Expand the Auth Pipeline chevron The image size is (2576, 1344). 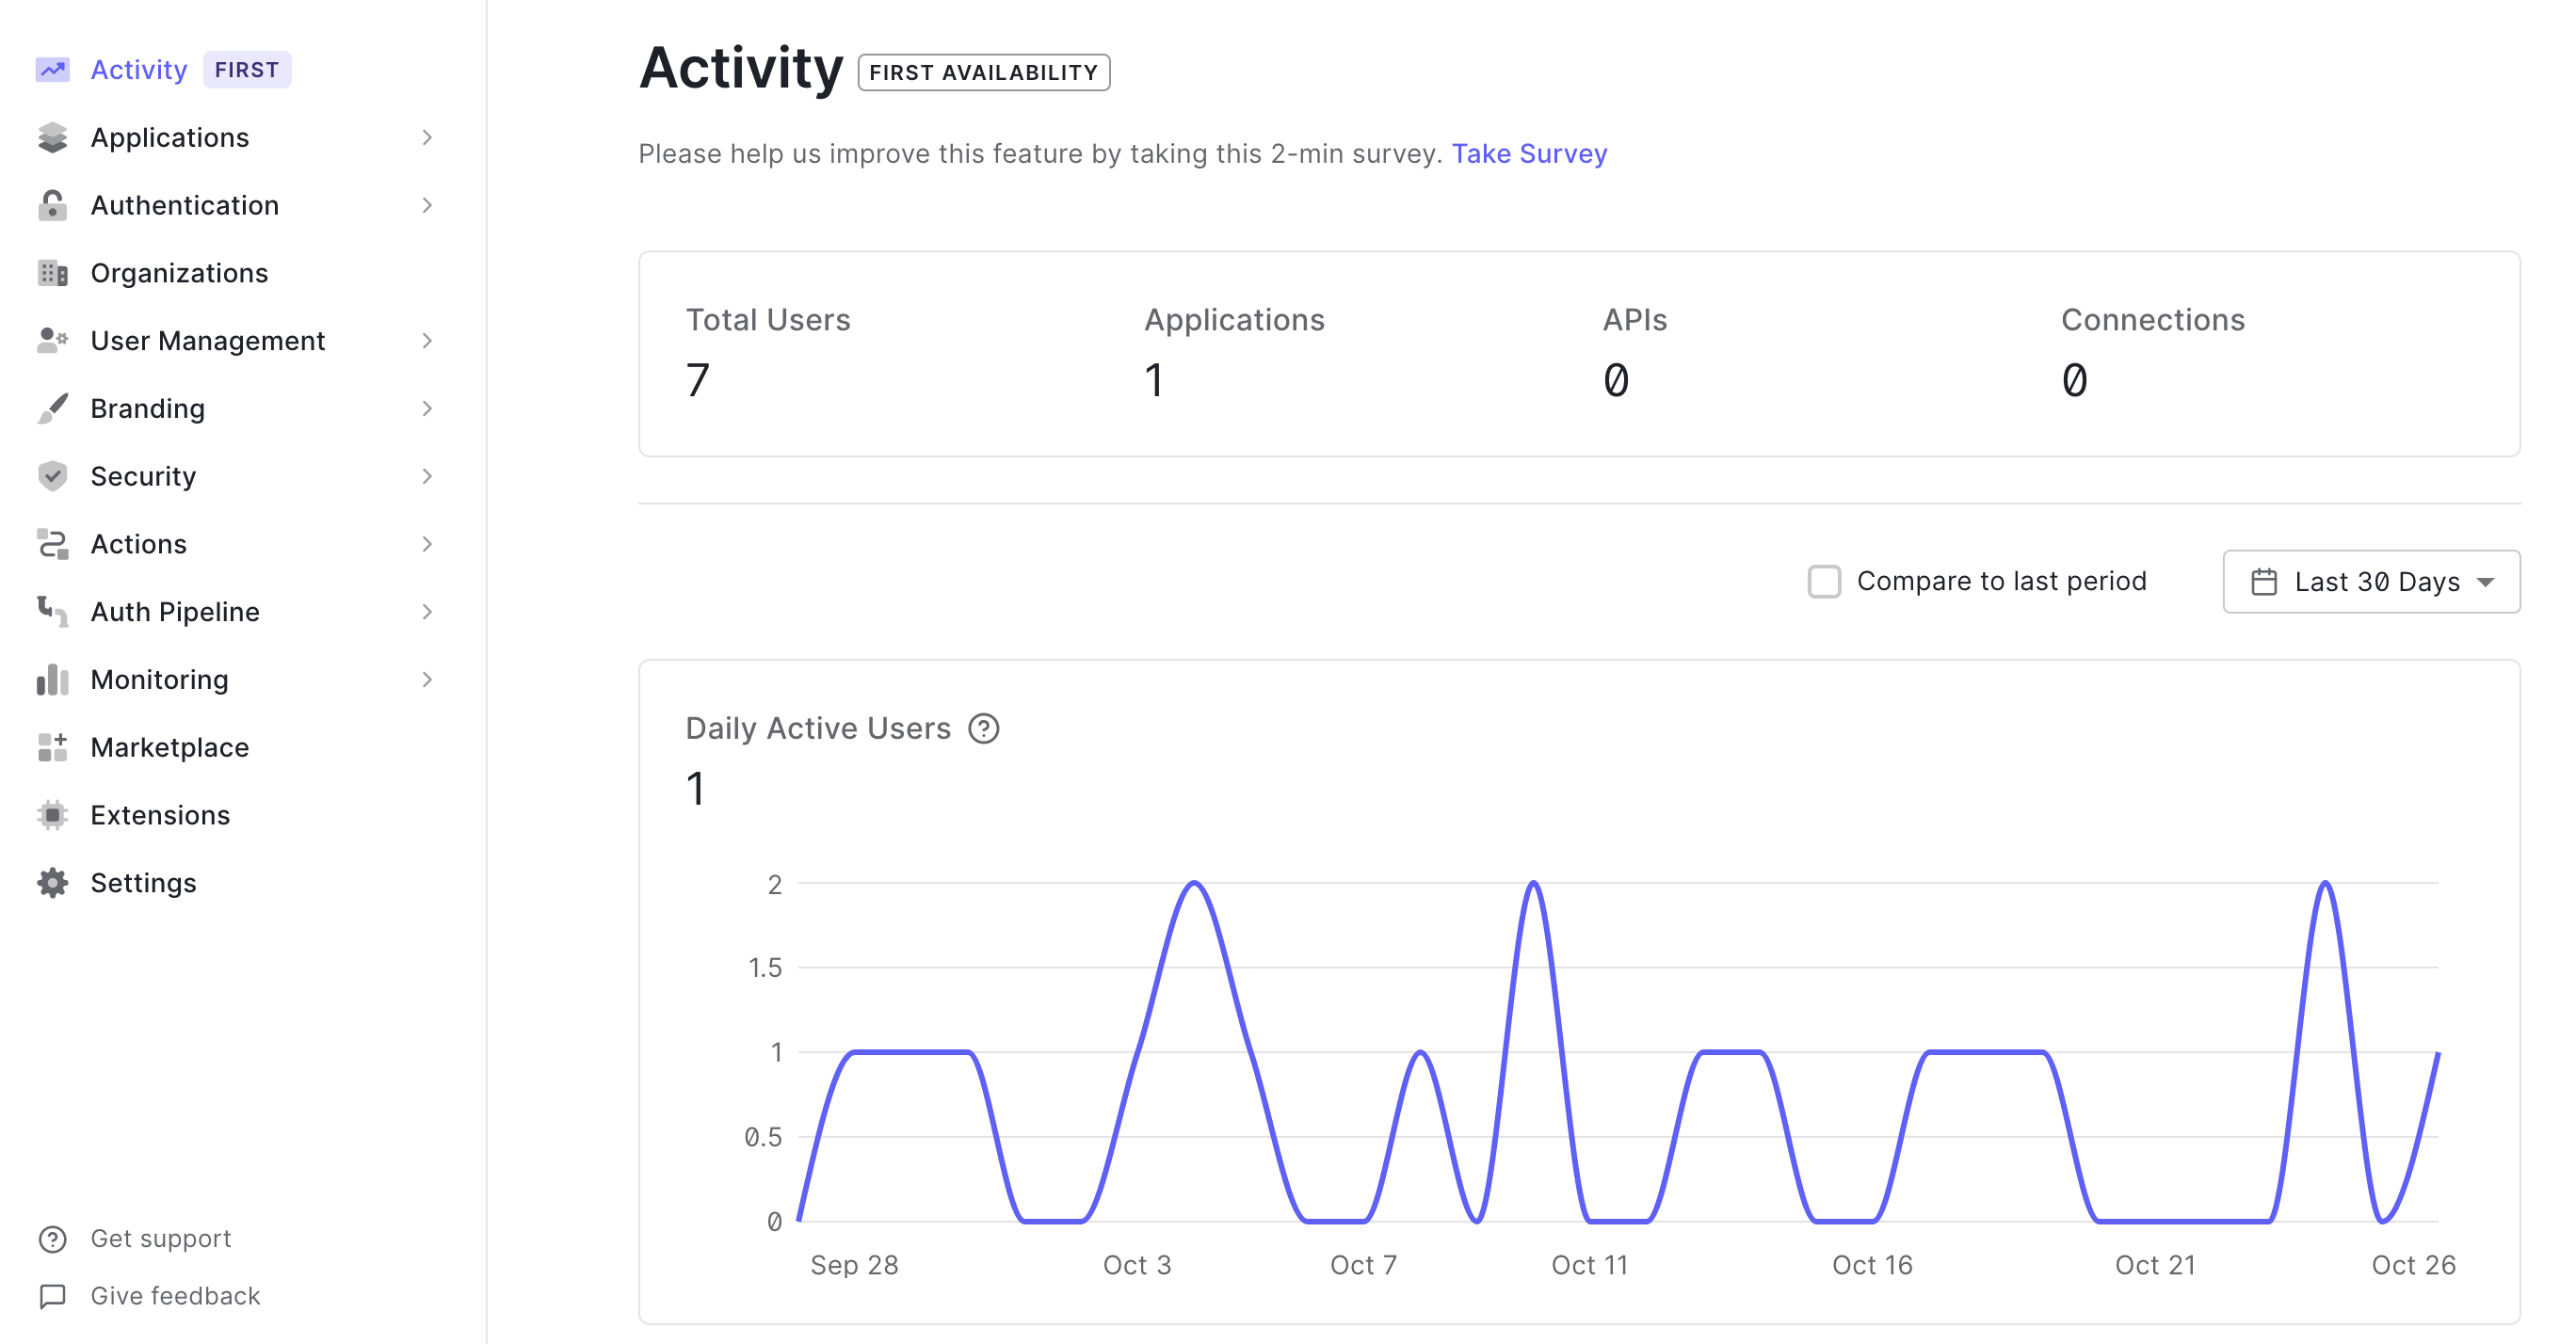(427, 612)
